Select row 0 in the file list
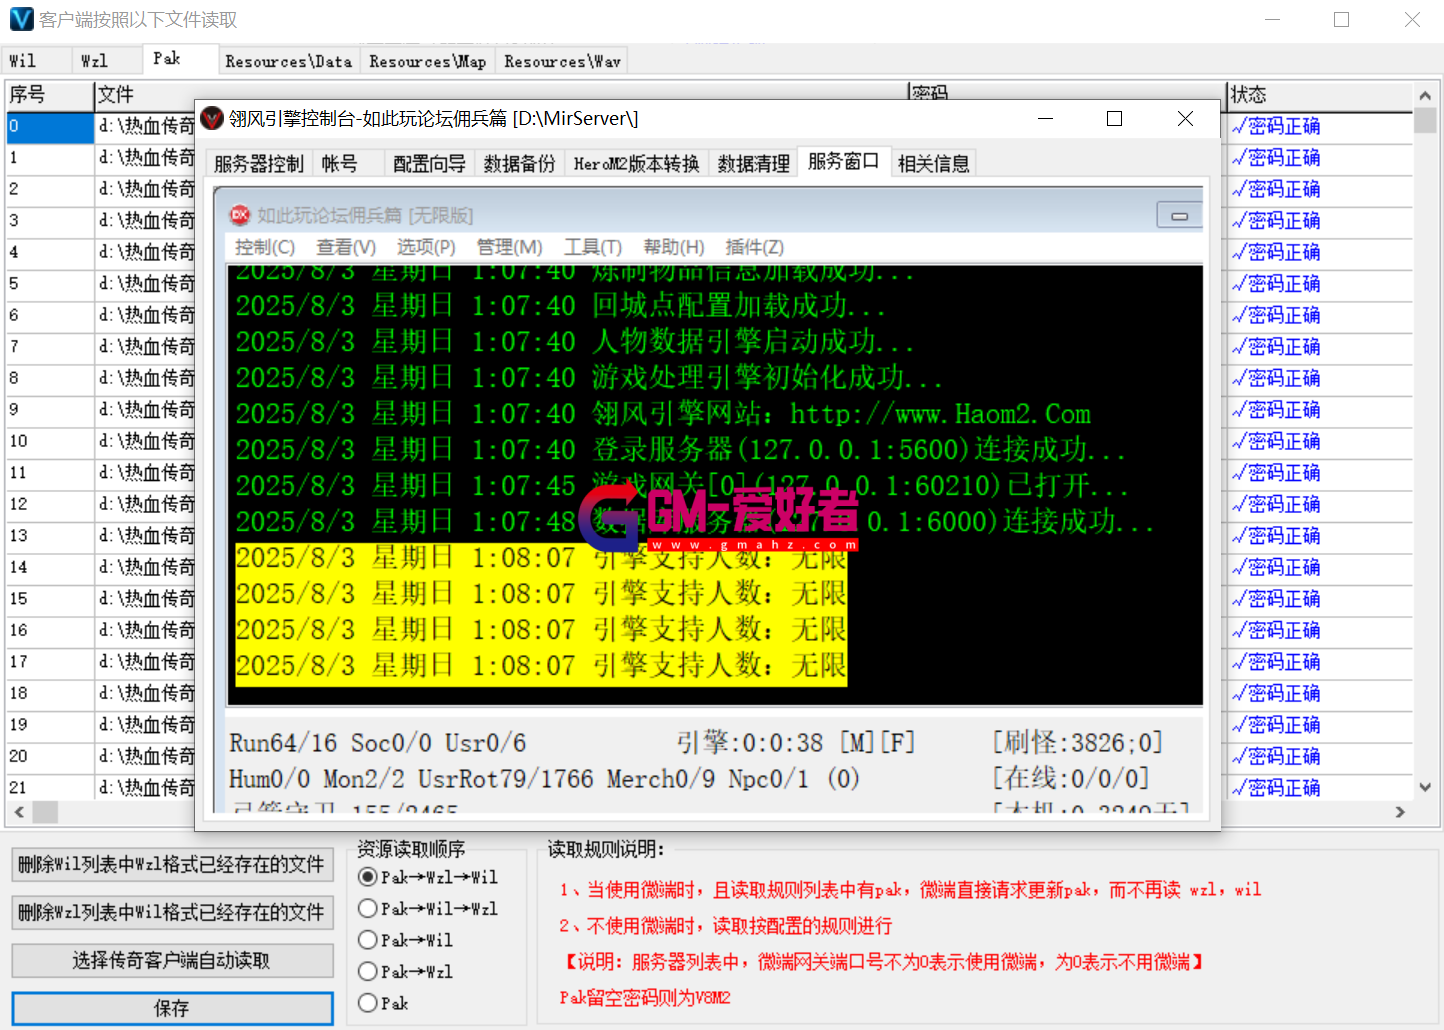The image size is (1444, 1030). coord(50,127)
